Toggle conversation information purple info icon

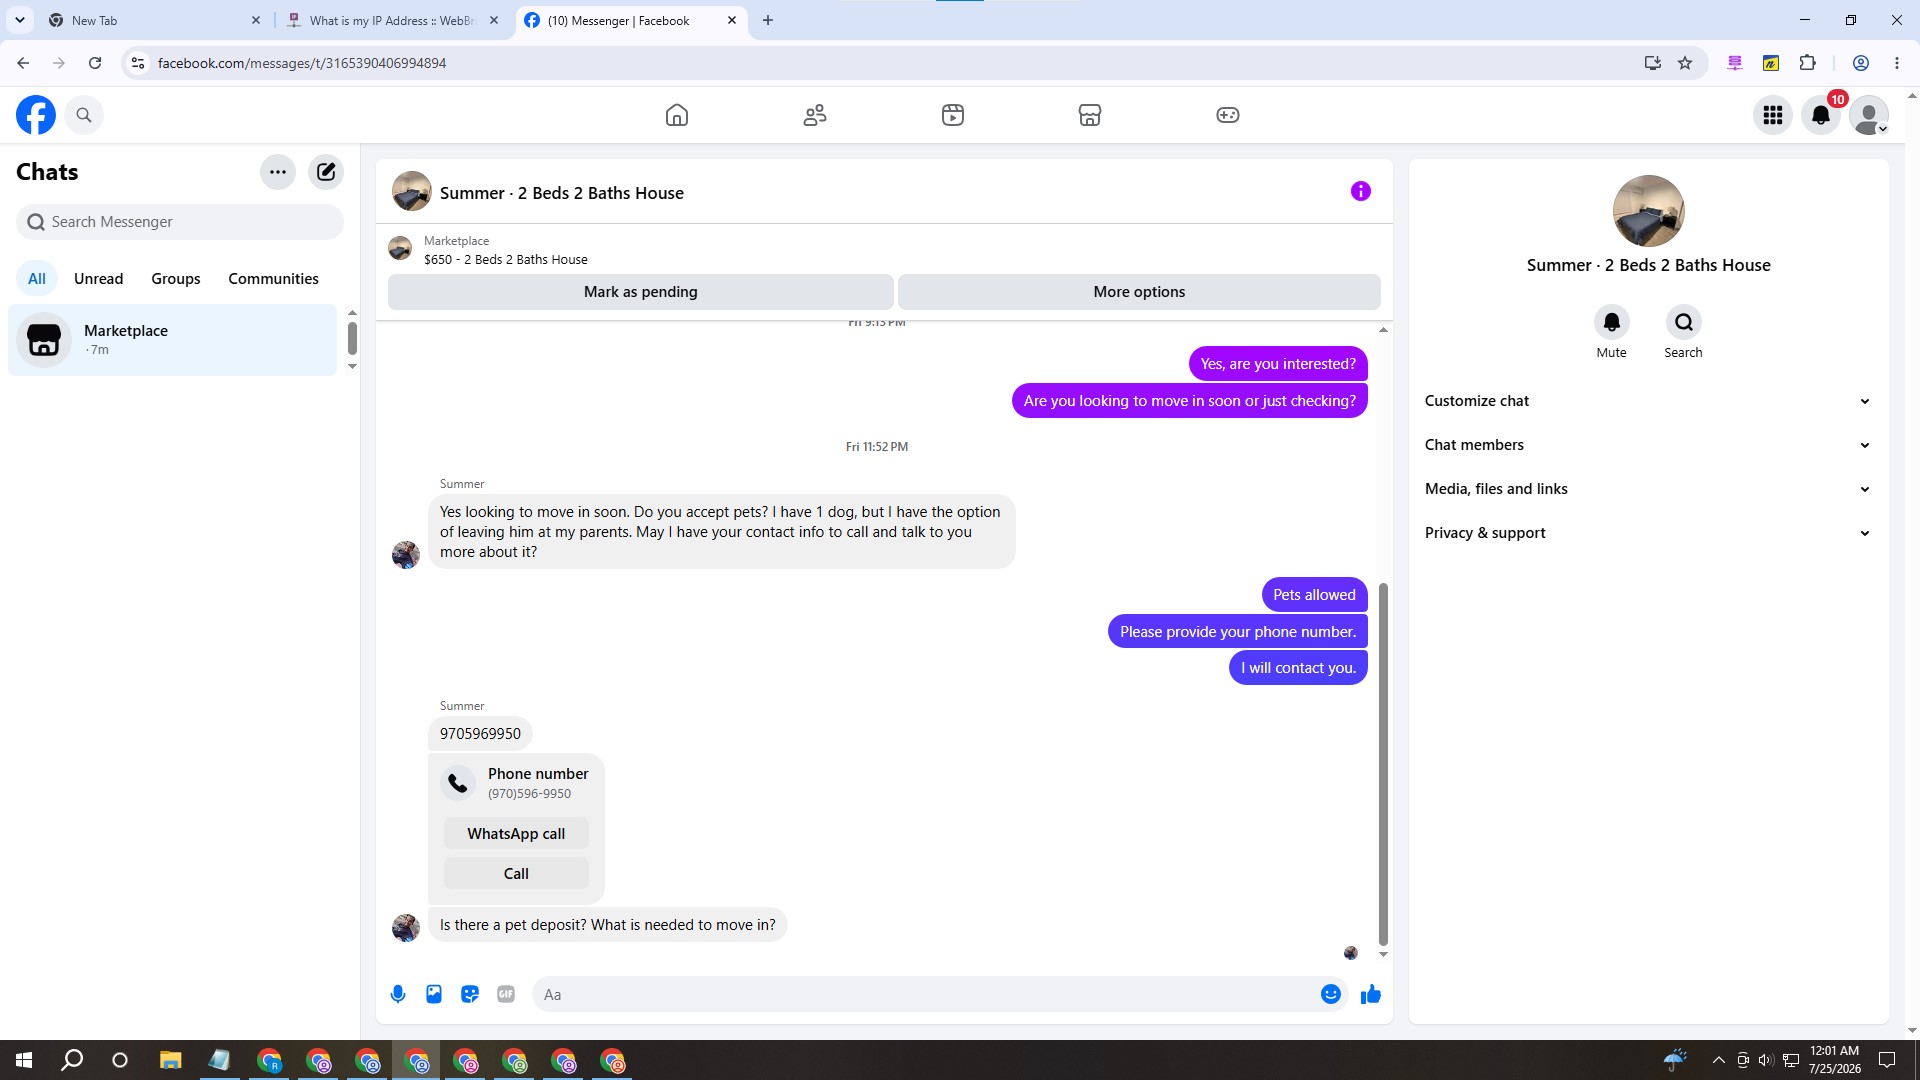coord(1361,191)
